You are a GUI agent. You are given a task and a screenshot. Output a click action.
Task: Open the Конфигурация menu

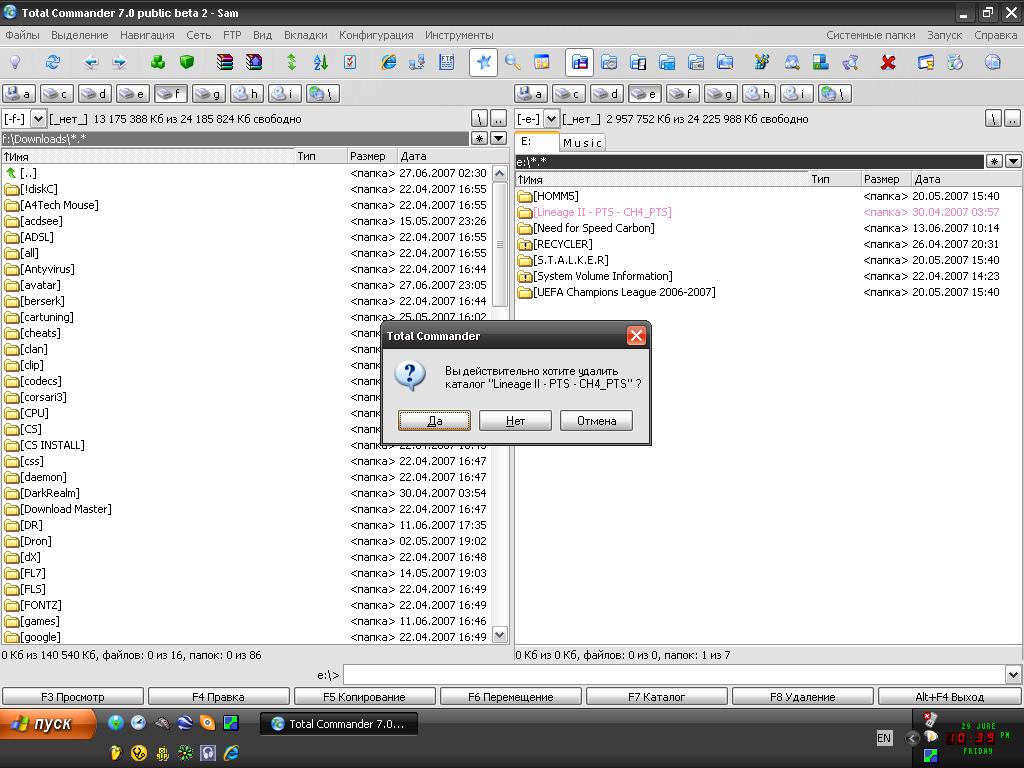coord(376,35)
